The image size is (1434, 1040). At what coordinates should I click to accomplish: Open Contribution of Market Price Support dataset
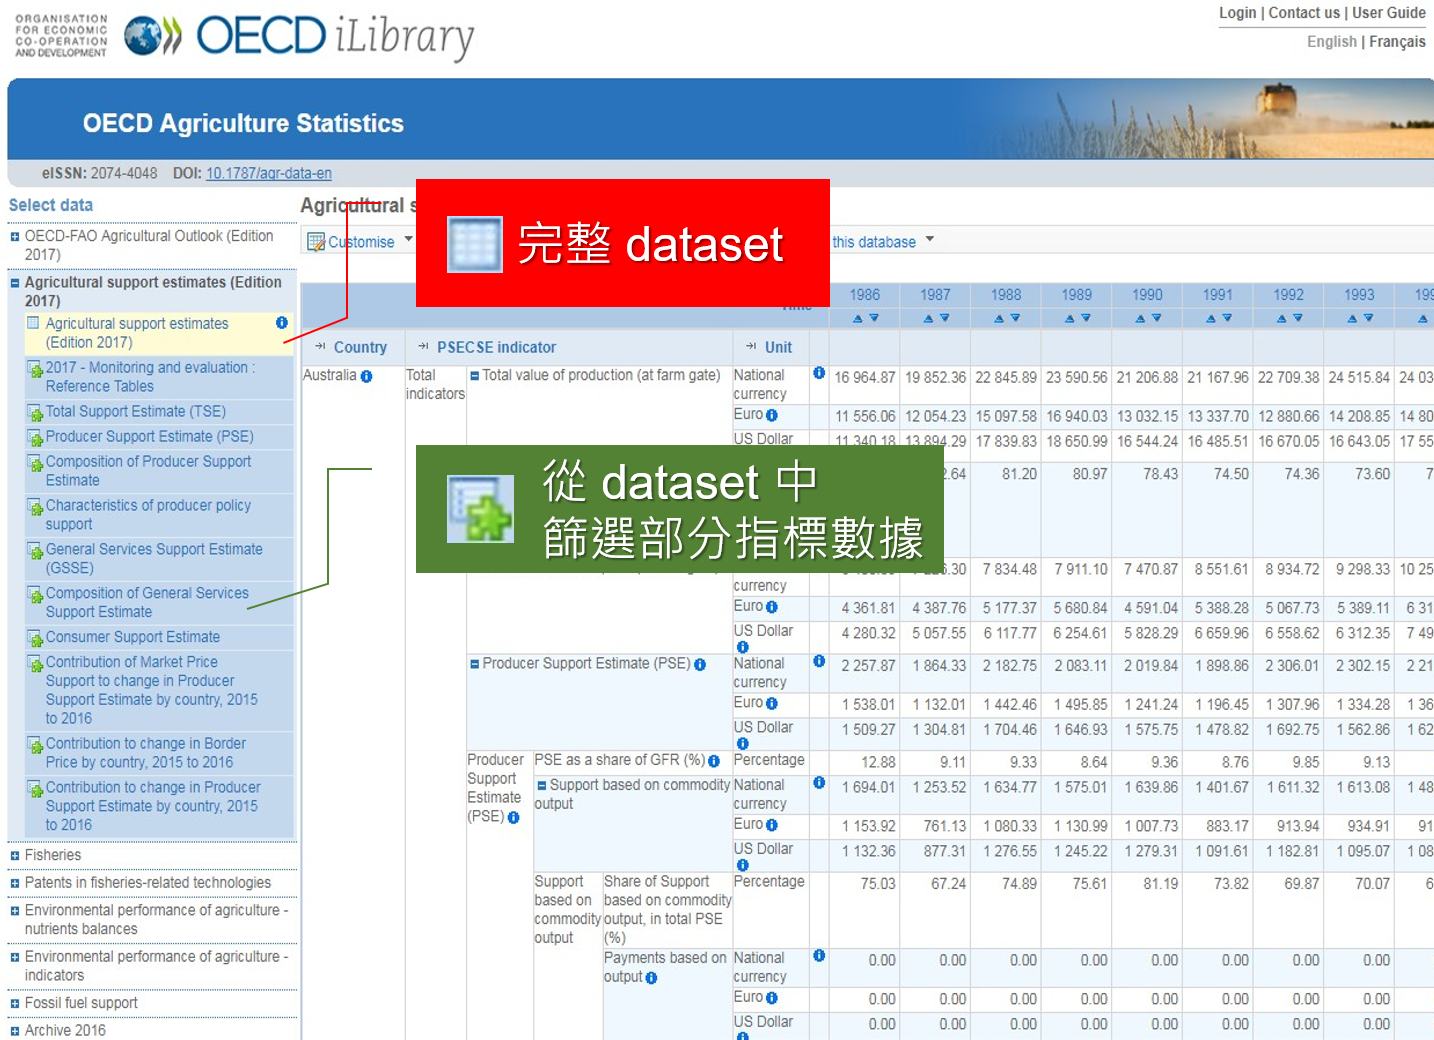151,690
